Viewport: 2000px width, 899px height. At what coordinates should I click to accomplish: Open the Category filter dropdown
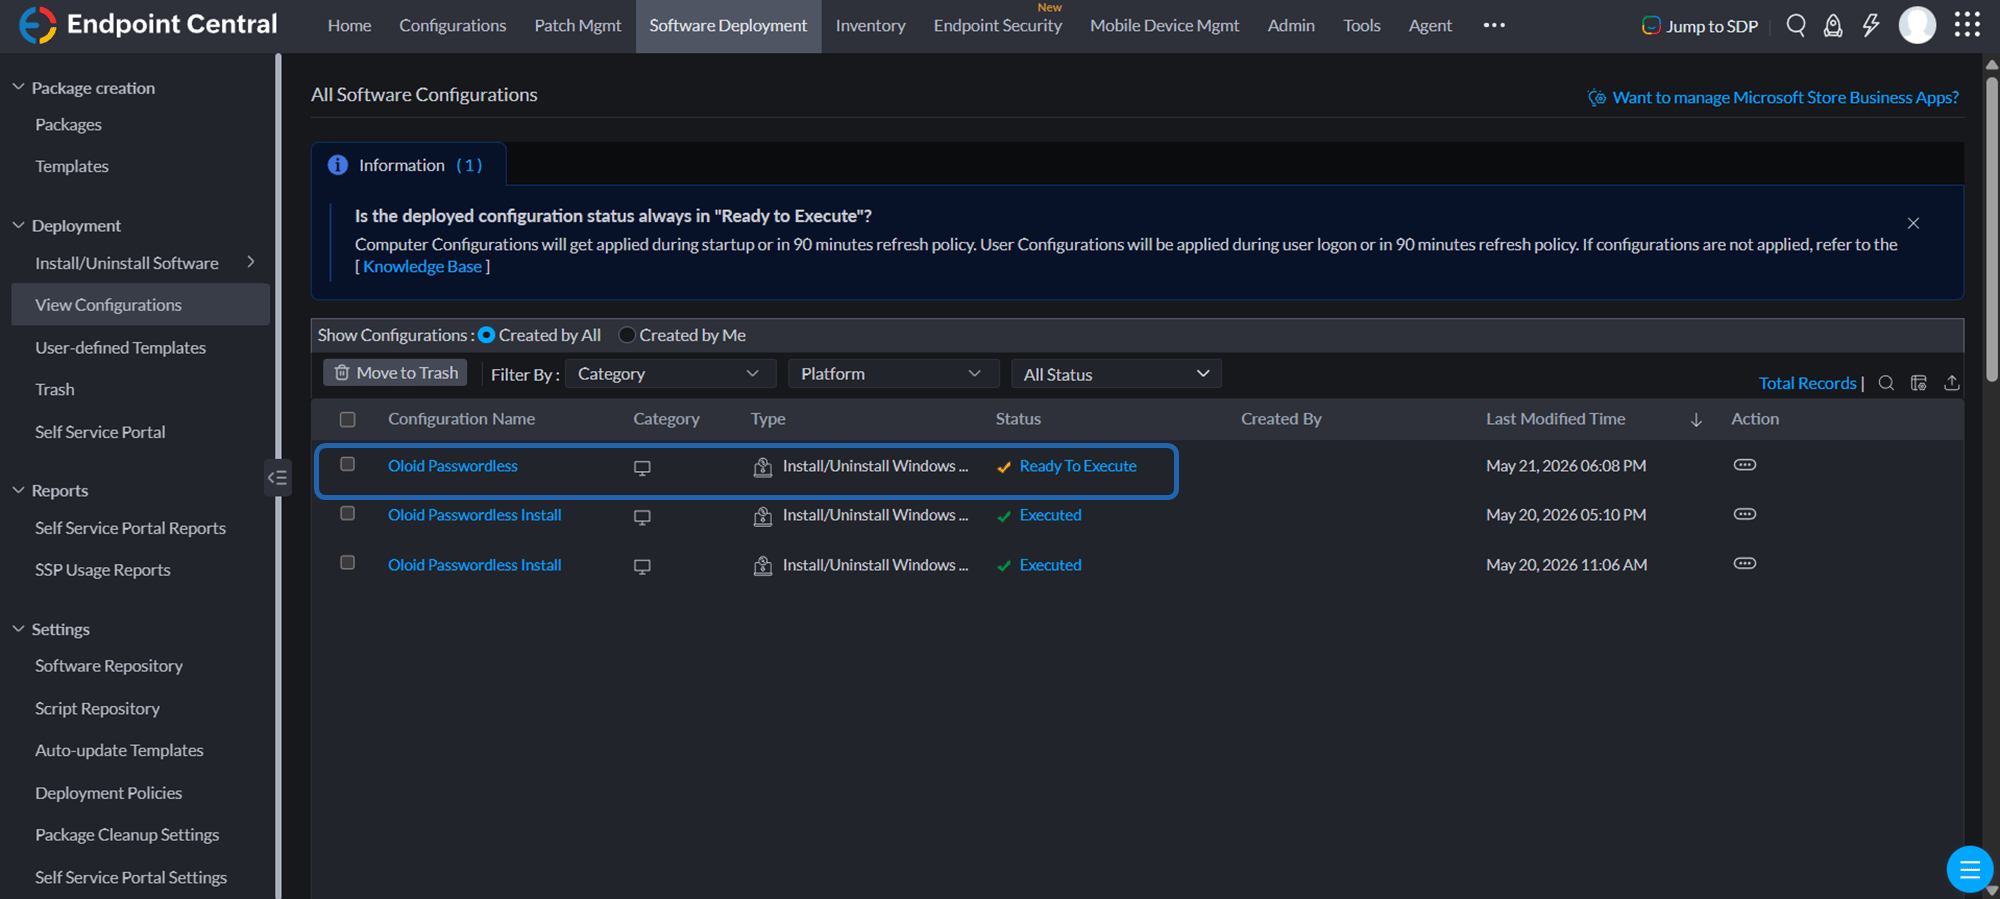point(670,374)
